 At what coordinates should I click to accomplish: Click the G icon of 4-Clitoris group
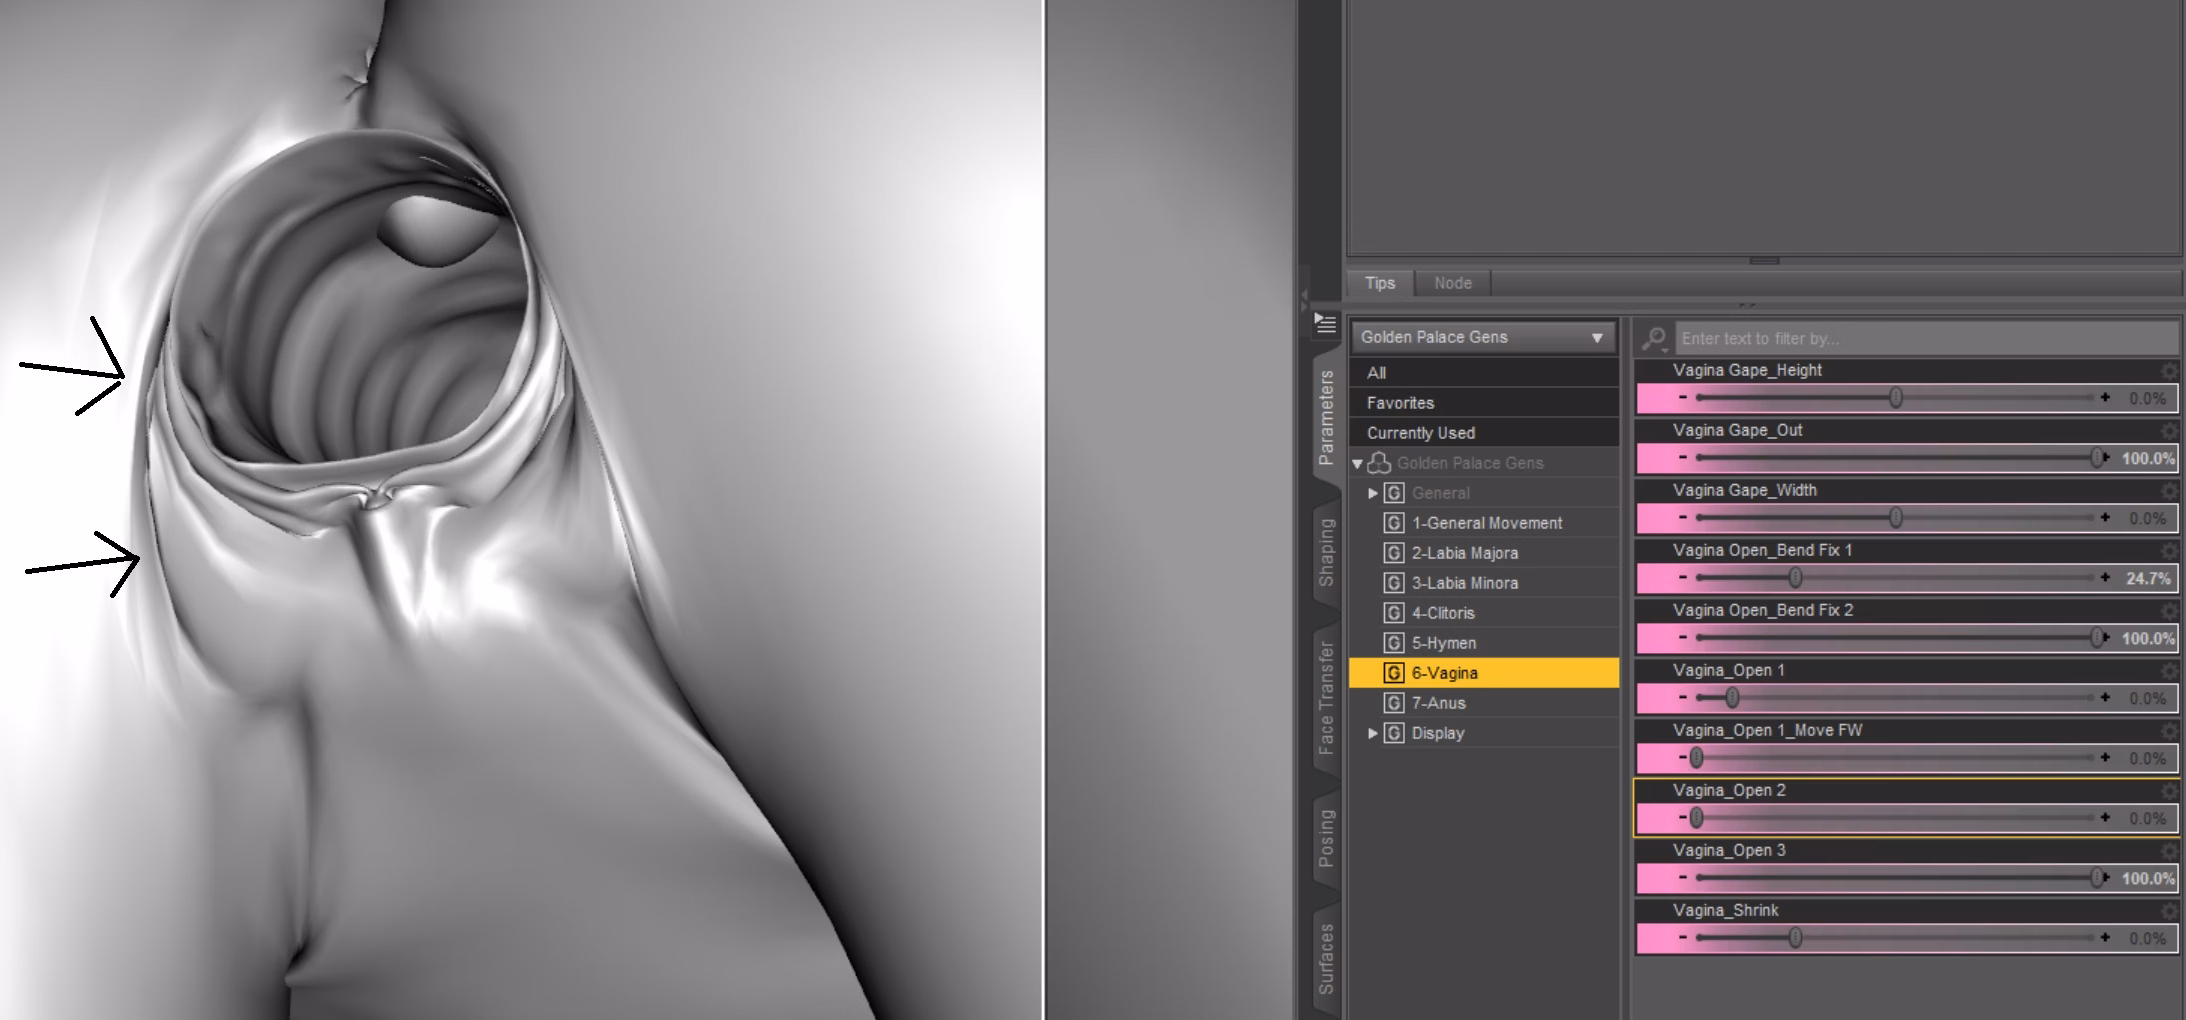click(1393, 613)
